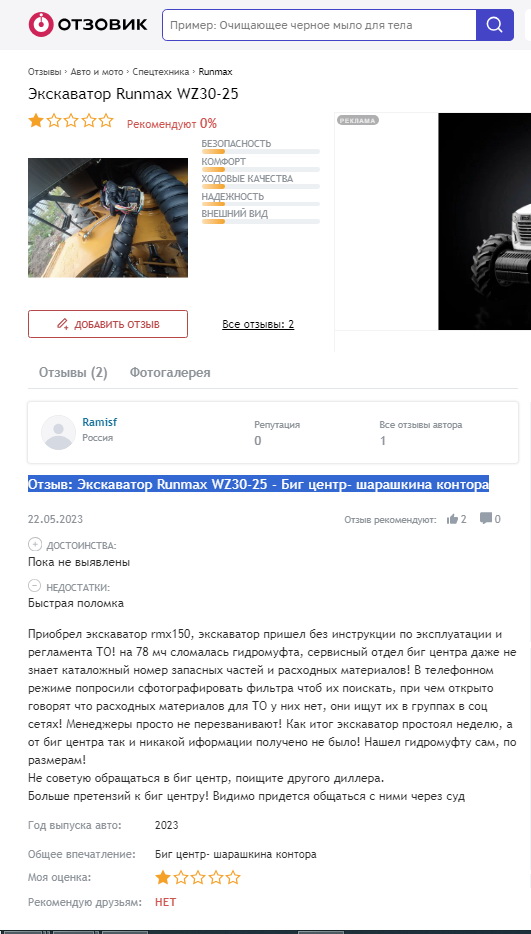Viewport: 531px width, 934px height.
Task: Click the Otzovik logo icon
Action: (x=41, y=24)
